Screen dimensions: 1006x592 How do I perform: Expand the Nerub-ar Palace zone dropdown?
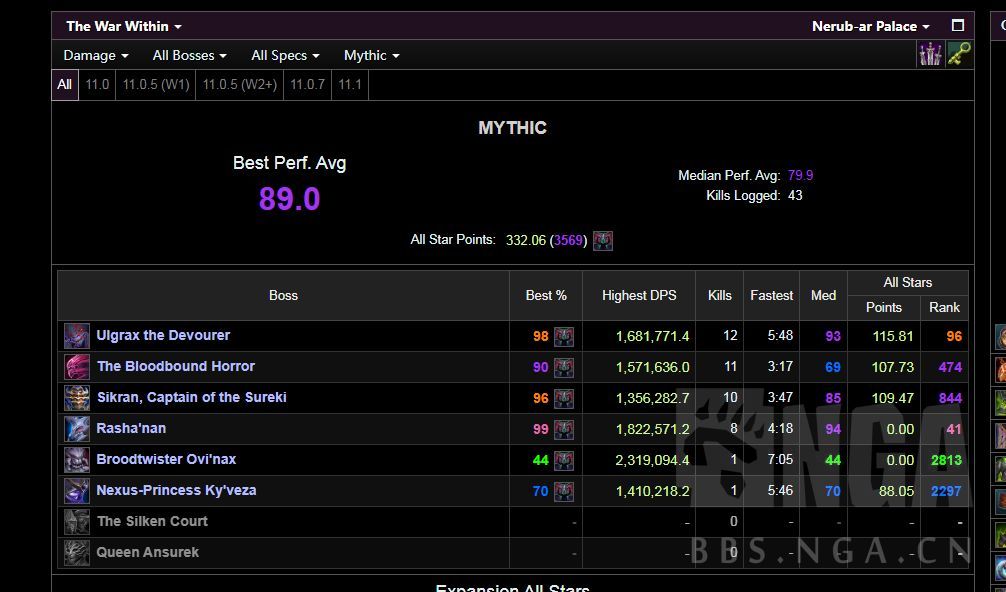pyautogui.click(x=870, y=26)
